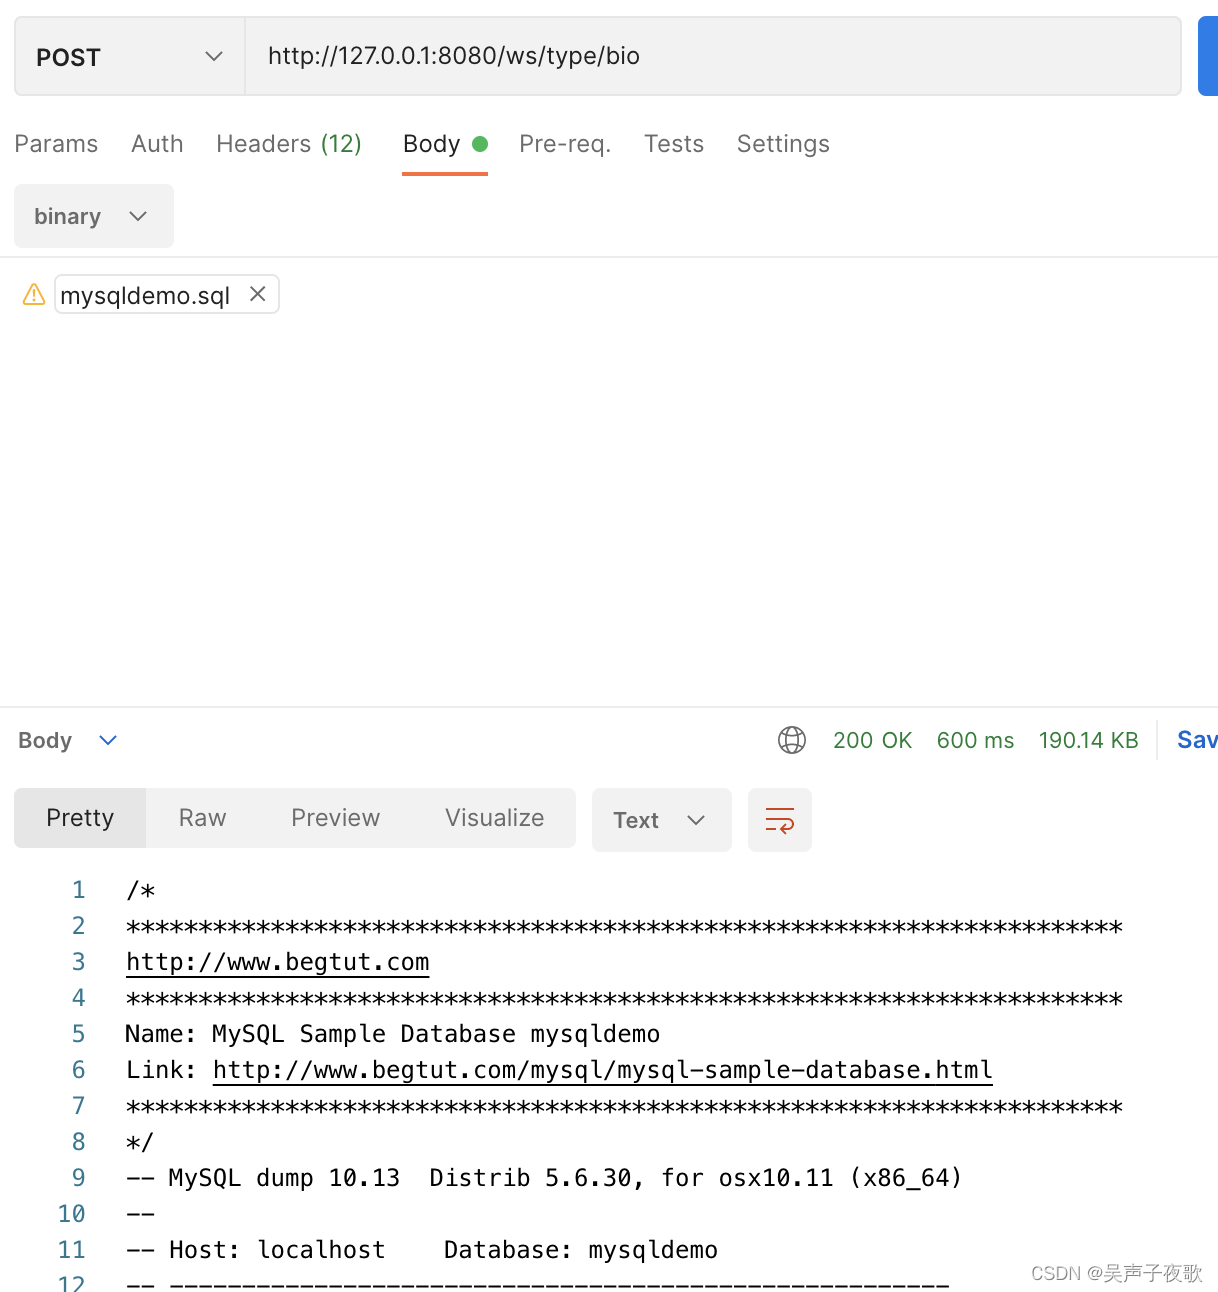Switch to the Params tab
Viewport: 1218px width, 1292px height.
(x=56, y=144)
